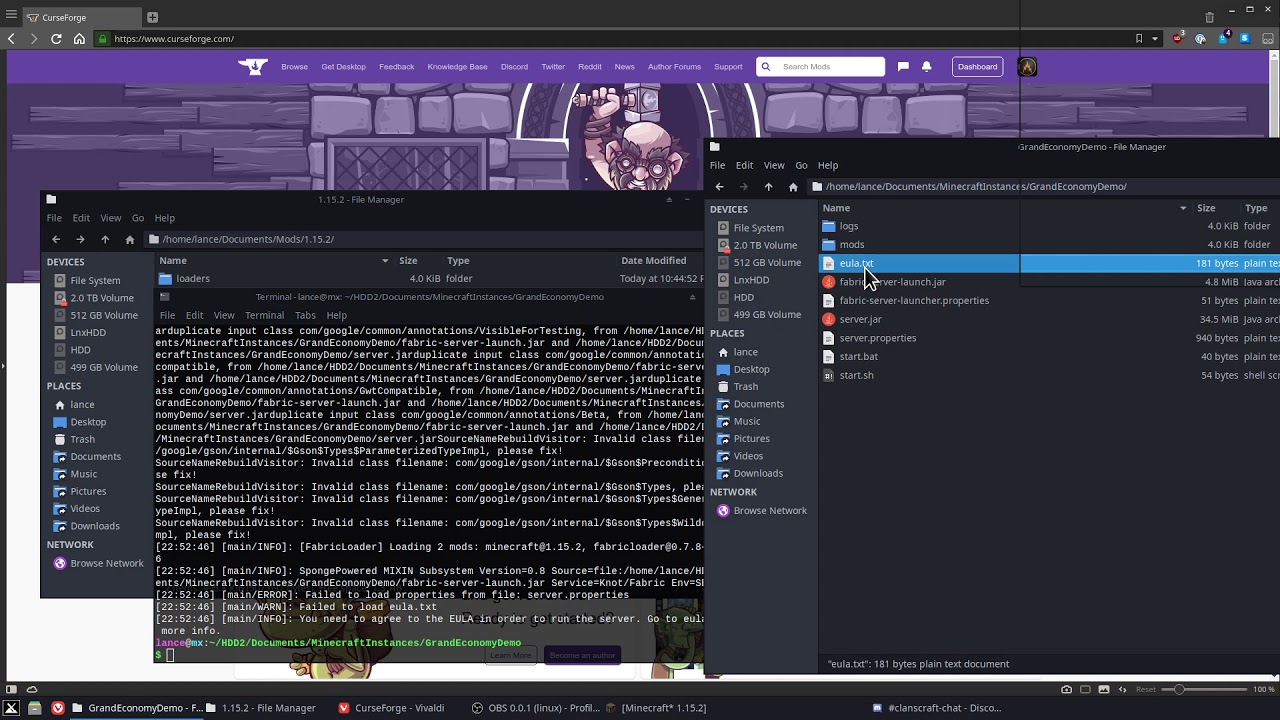Select the fabric-server-launcher.properties file

click(914, 301)
